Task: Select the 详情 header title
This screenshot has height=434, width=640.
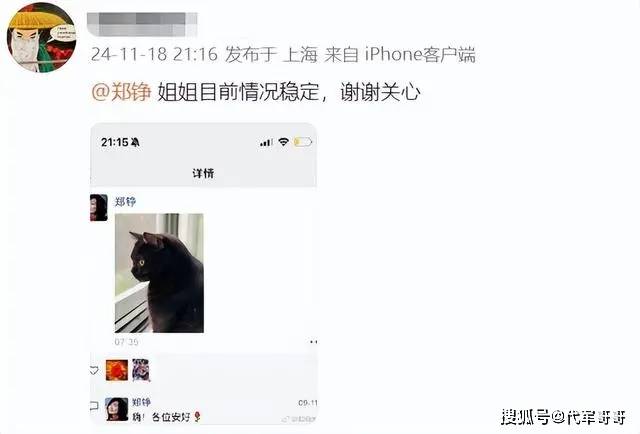Action: click(x=203, y=173)
